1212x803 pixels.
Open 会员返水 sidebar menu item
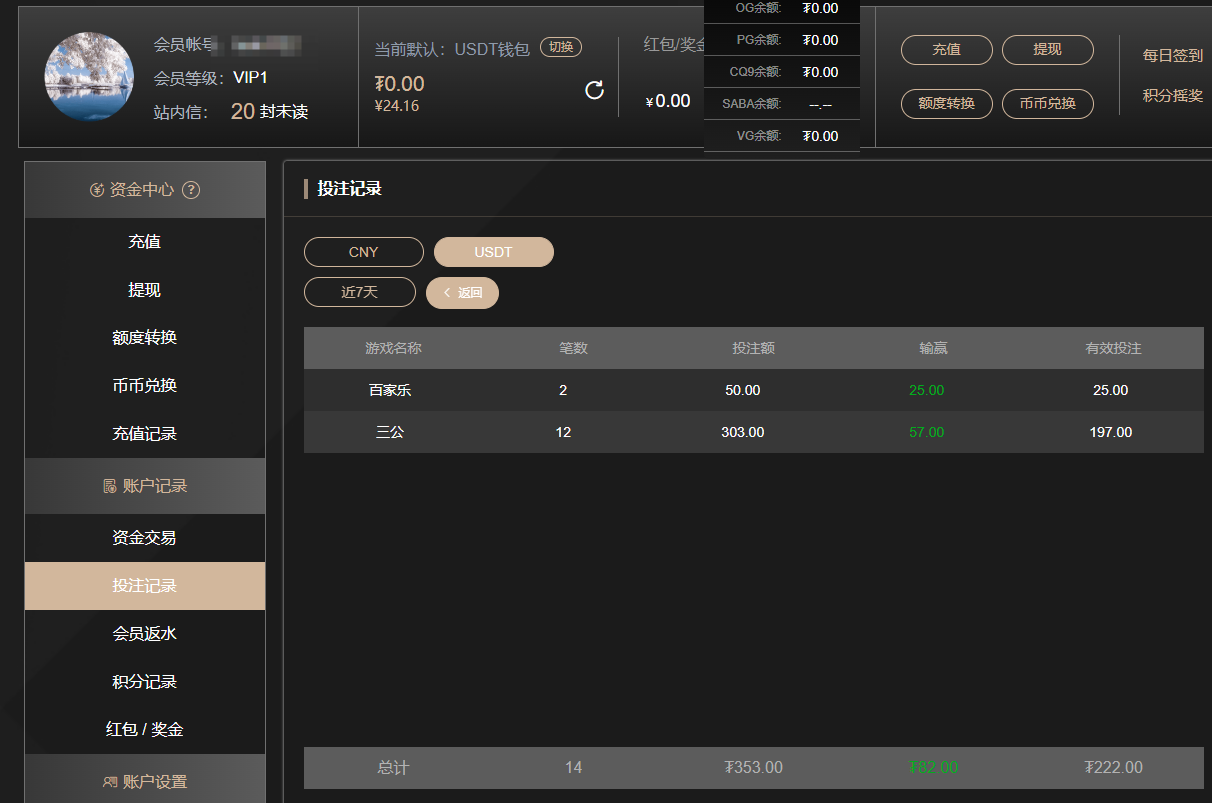pyautogui.click(x=144, y=633)
